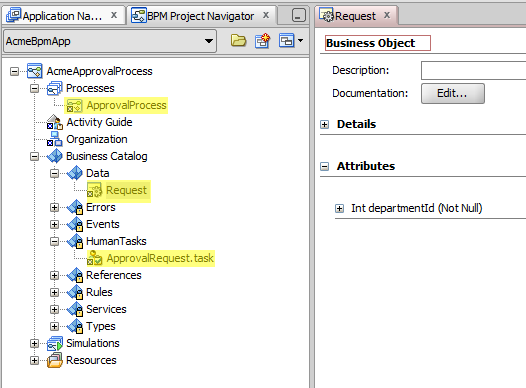Expand the Events module node
526x388 pixels.
pos(54,224)
